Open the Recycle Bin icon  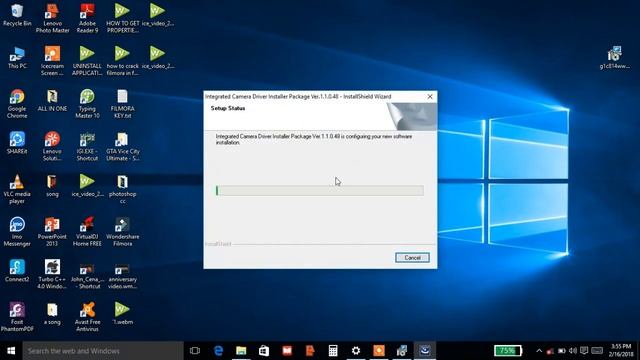[17, 16]
